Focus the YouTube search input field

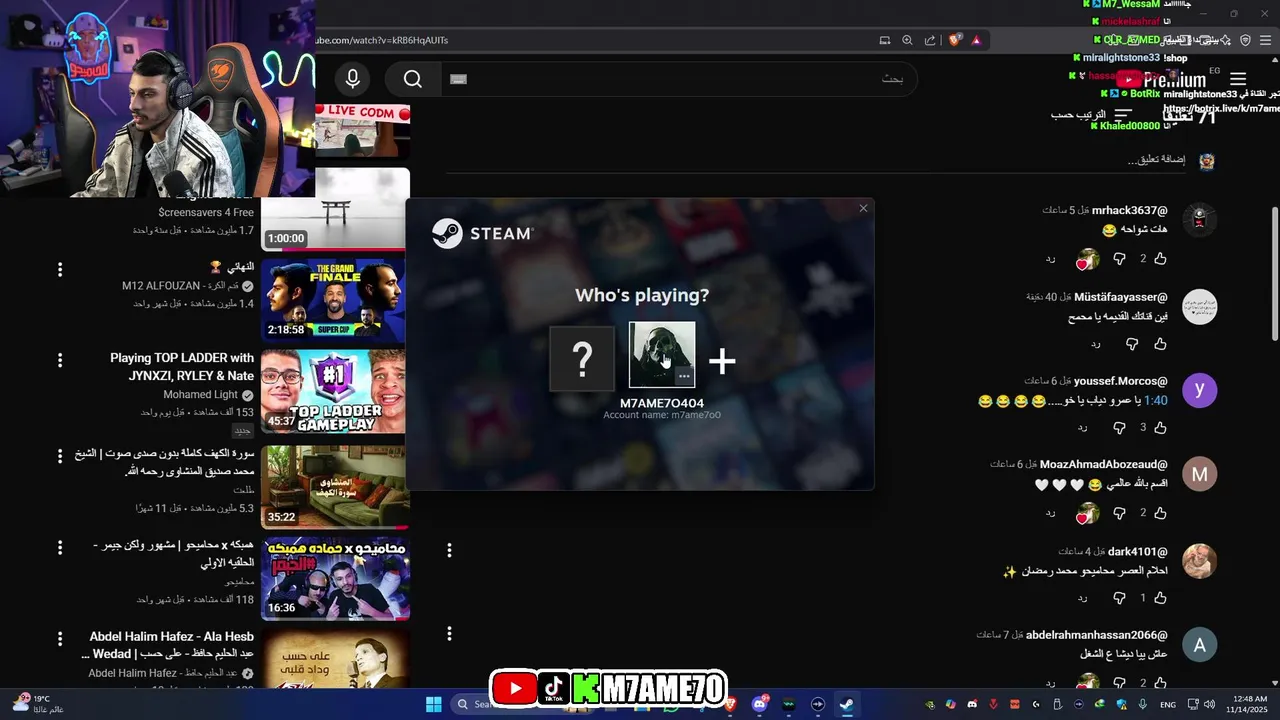click(680, 79)
